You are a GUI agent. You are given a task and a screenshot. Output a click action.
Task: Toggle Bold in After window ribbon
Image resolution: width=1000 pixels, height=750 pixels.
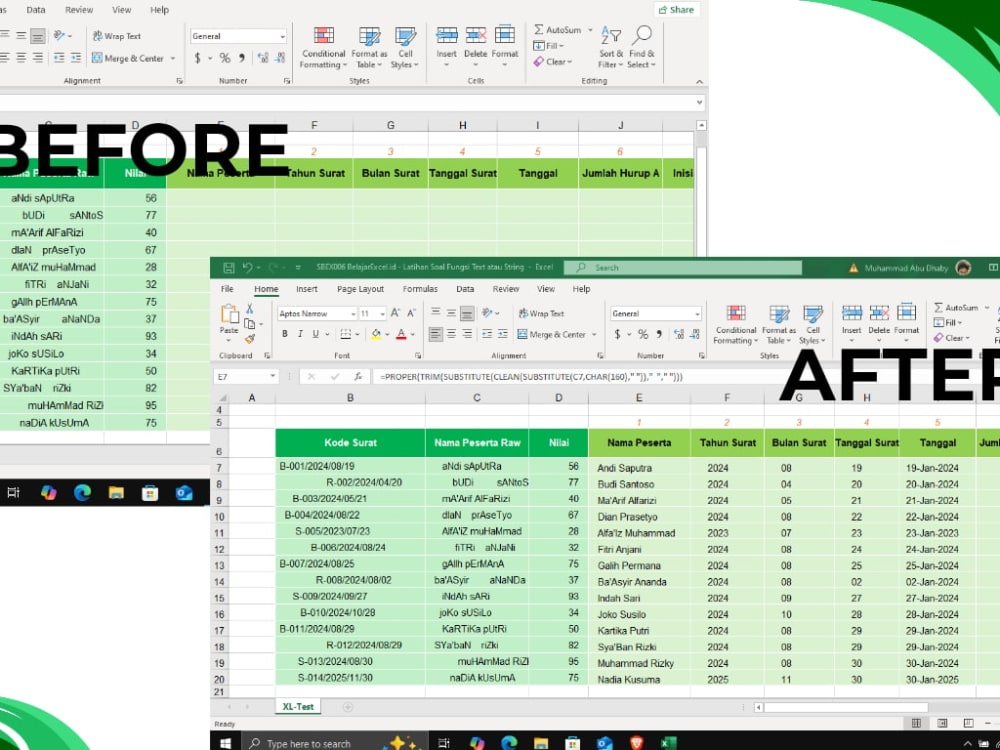[284, 334]
